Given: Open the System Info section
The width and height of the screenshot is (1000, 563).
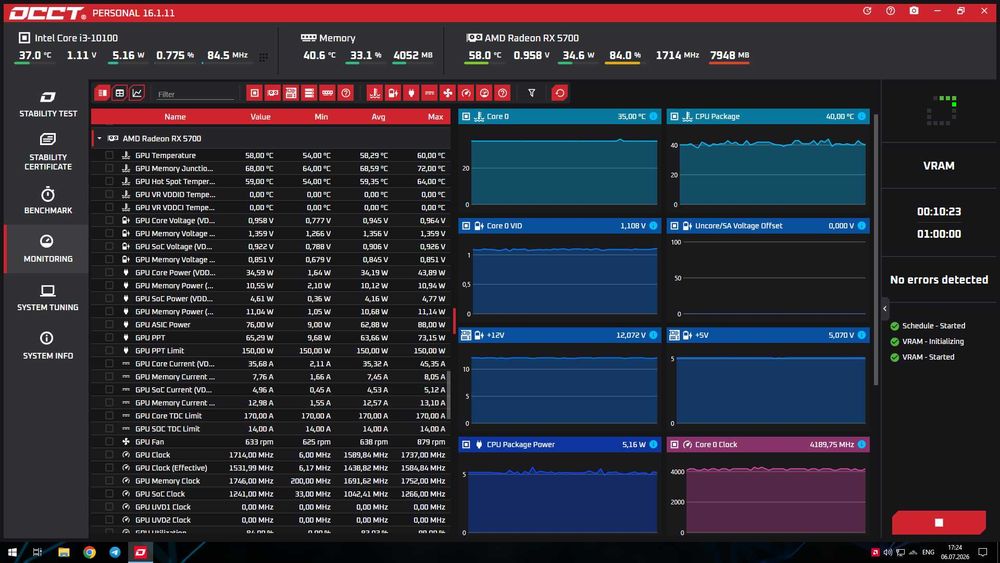Looking at the screenshot, I should click(48, 346).
